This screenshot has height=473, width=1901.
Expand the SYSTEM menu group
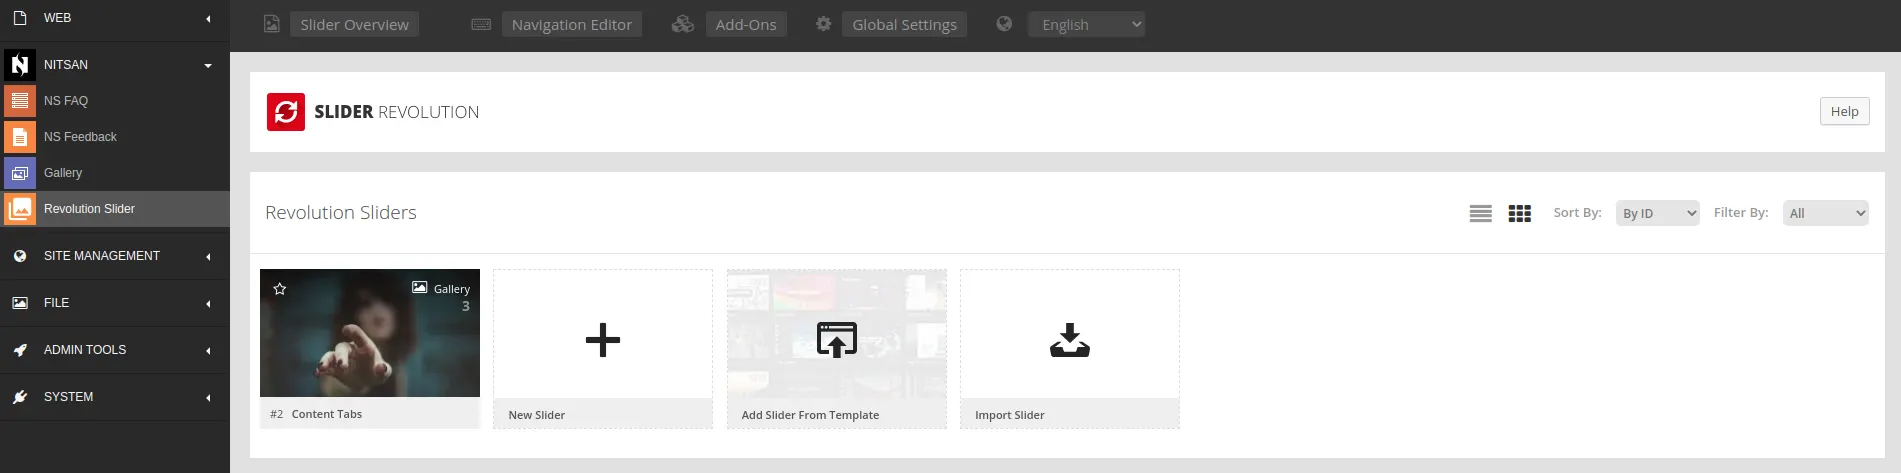tap(208, 397)
